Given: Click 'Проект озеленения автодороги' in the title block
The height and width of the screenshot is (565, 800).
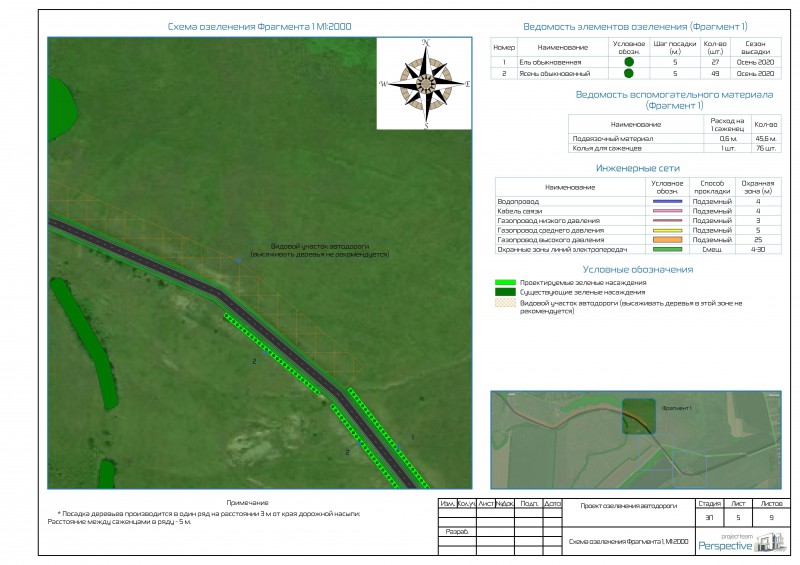Looking at the screenshot, I should tap(629, 506).
